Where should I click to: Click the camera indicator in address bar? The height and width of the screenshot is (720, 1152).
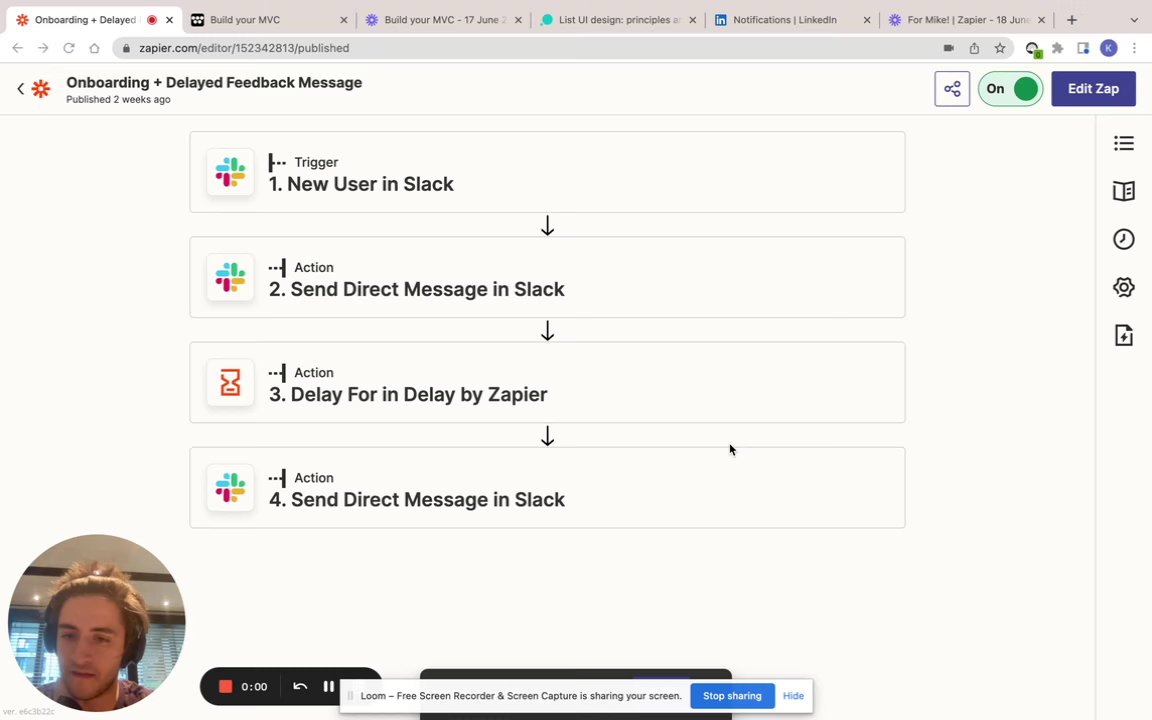(x=948, y=48)
